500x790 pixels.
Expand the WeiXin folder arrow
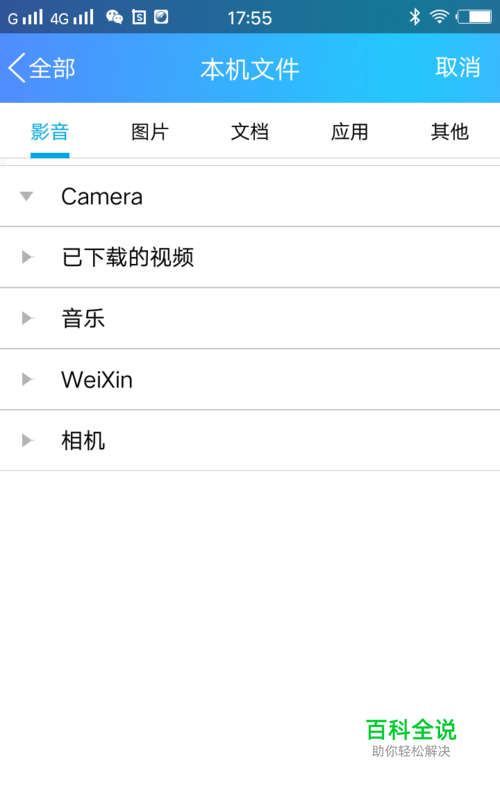pyautogui.click(x=27, y=379)
